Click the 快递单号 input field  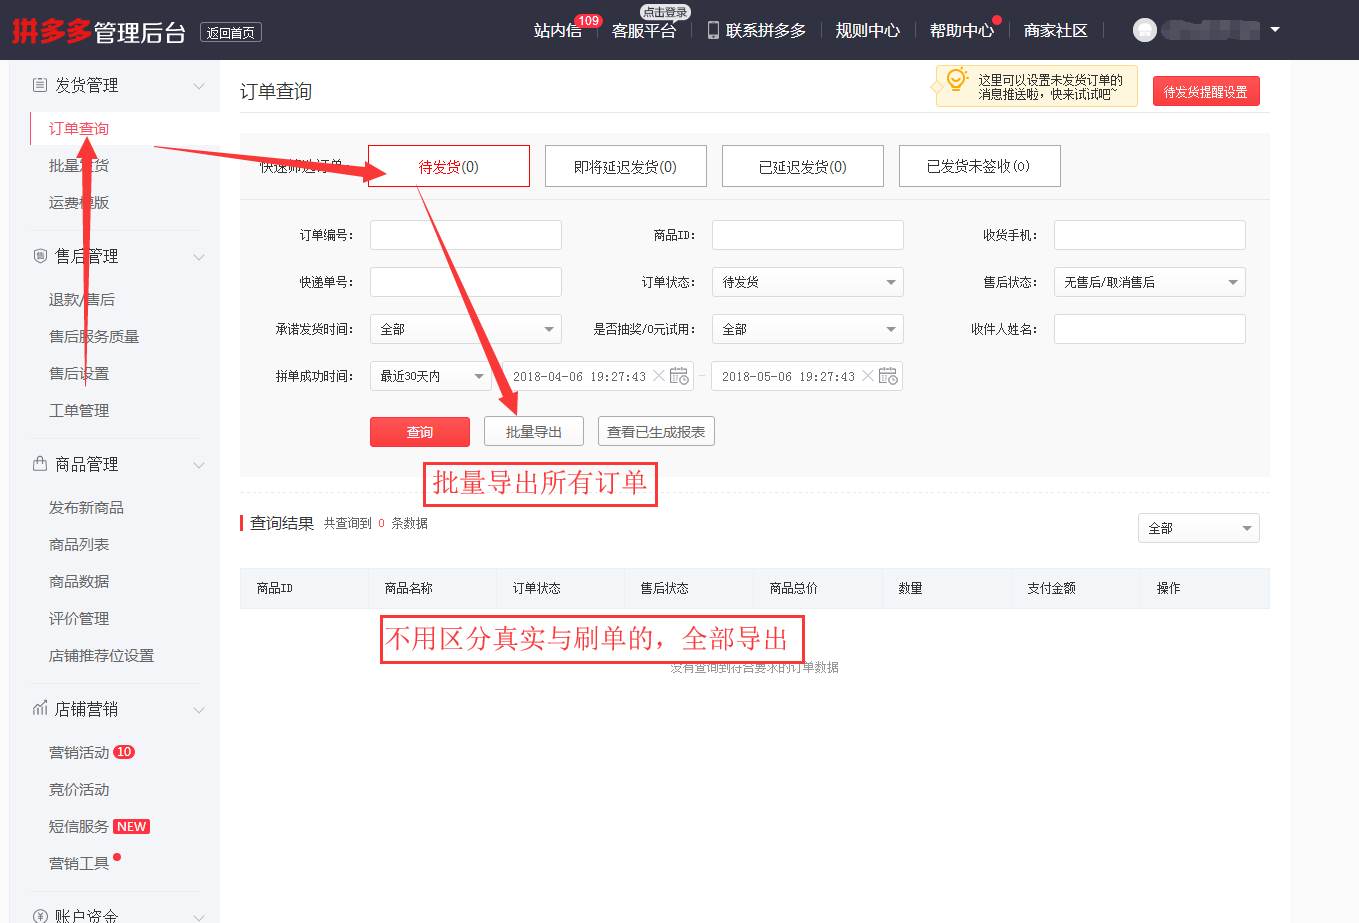[x=466, y=282]
